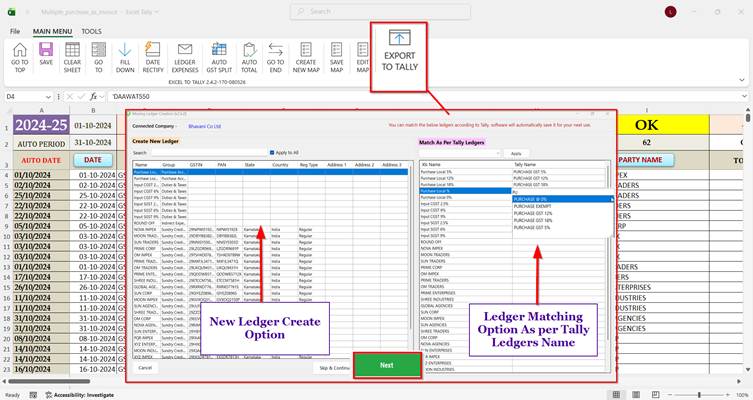
Task: Click the Cancel button in dialog
Action: pos(145,368)
